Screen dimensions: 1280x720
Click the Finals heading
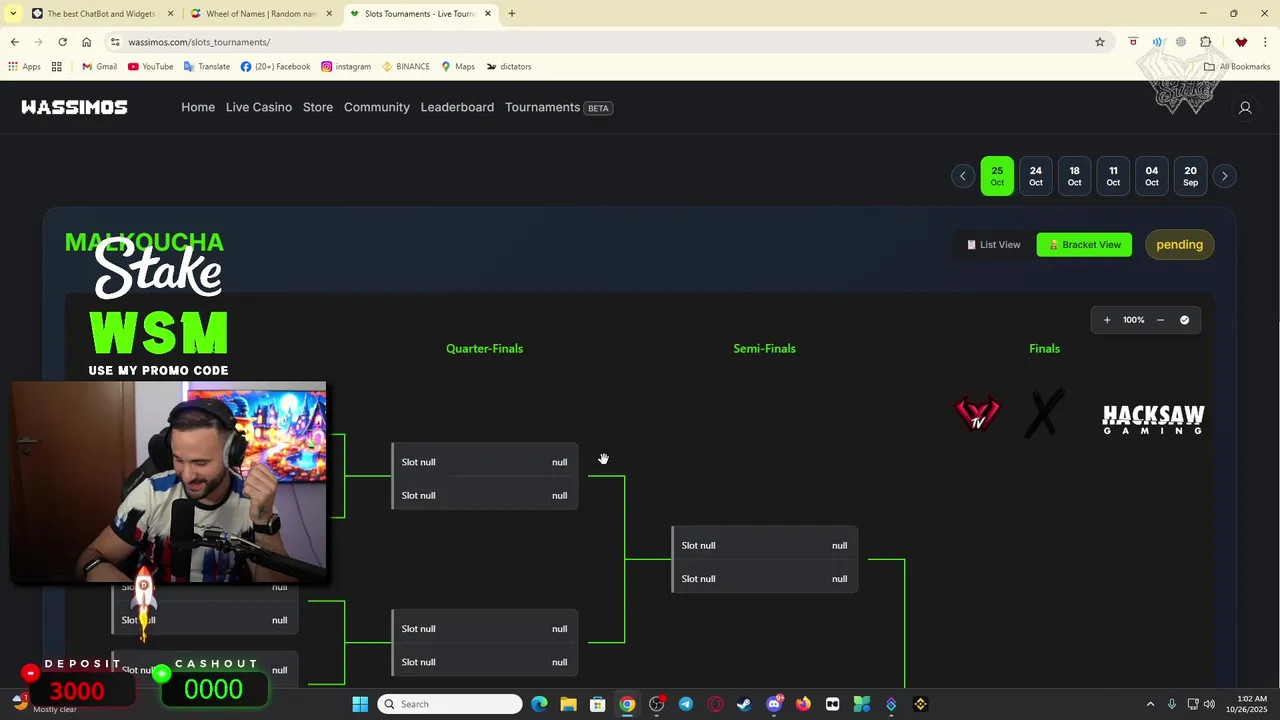click(x=1044, y=349)
